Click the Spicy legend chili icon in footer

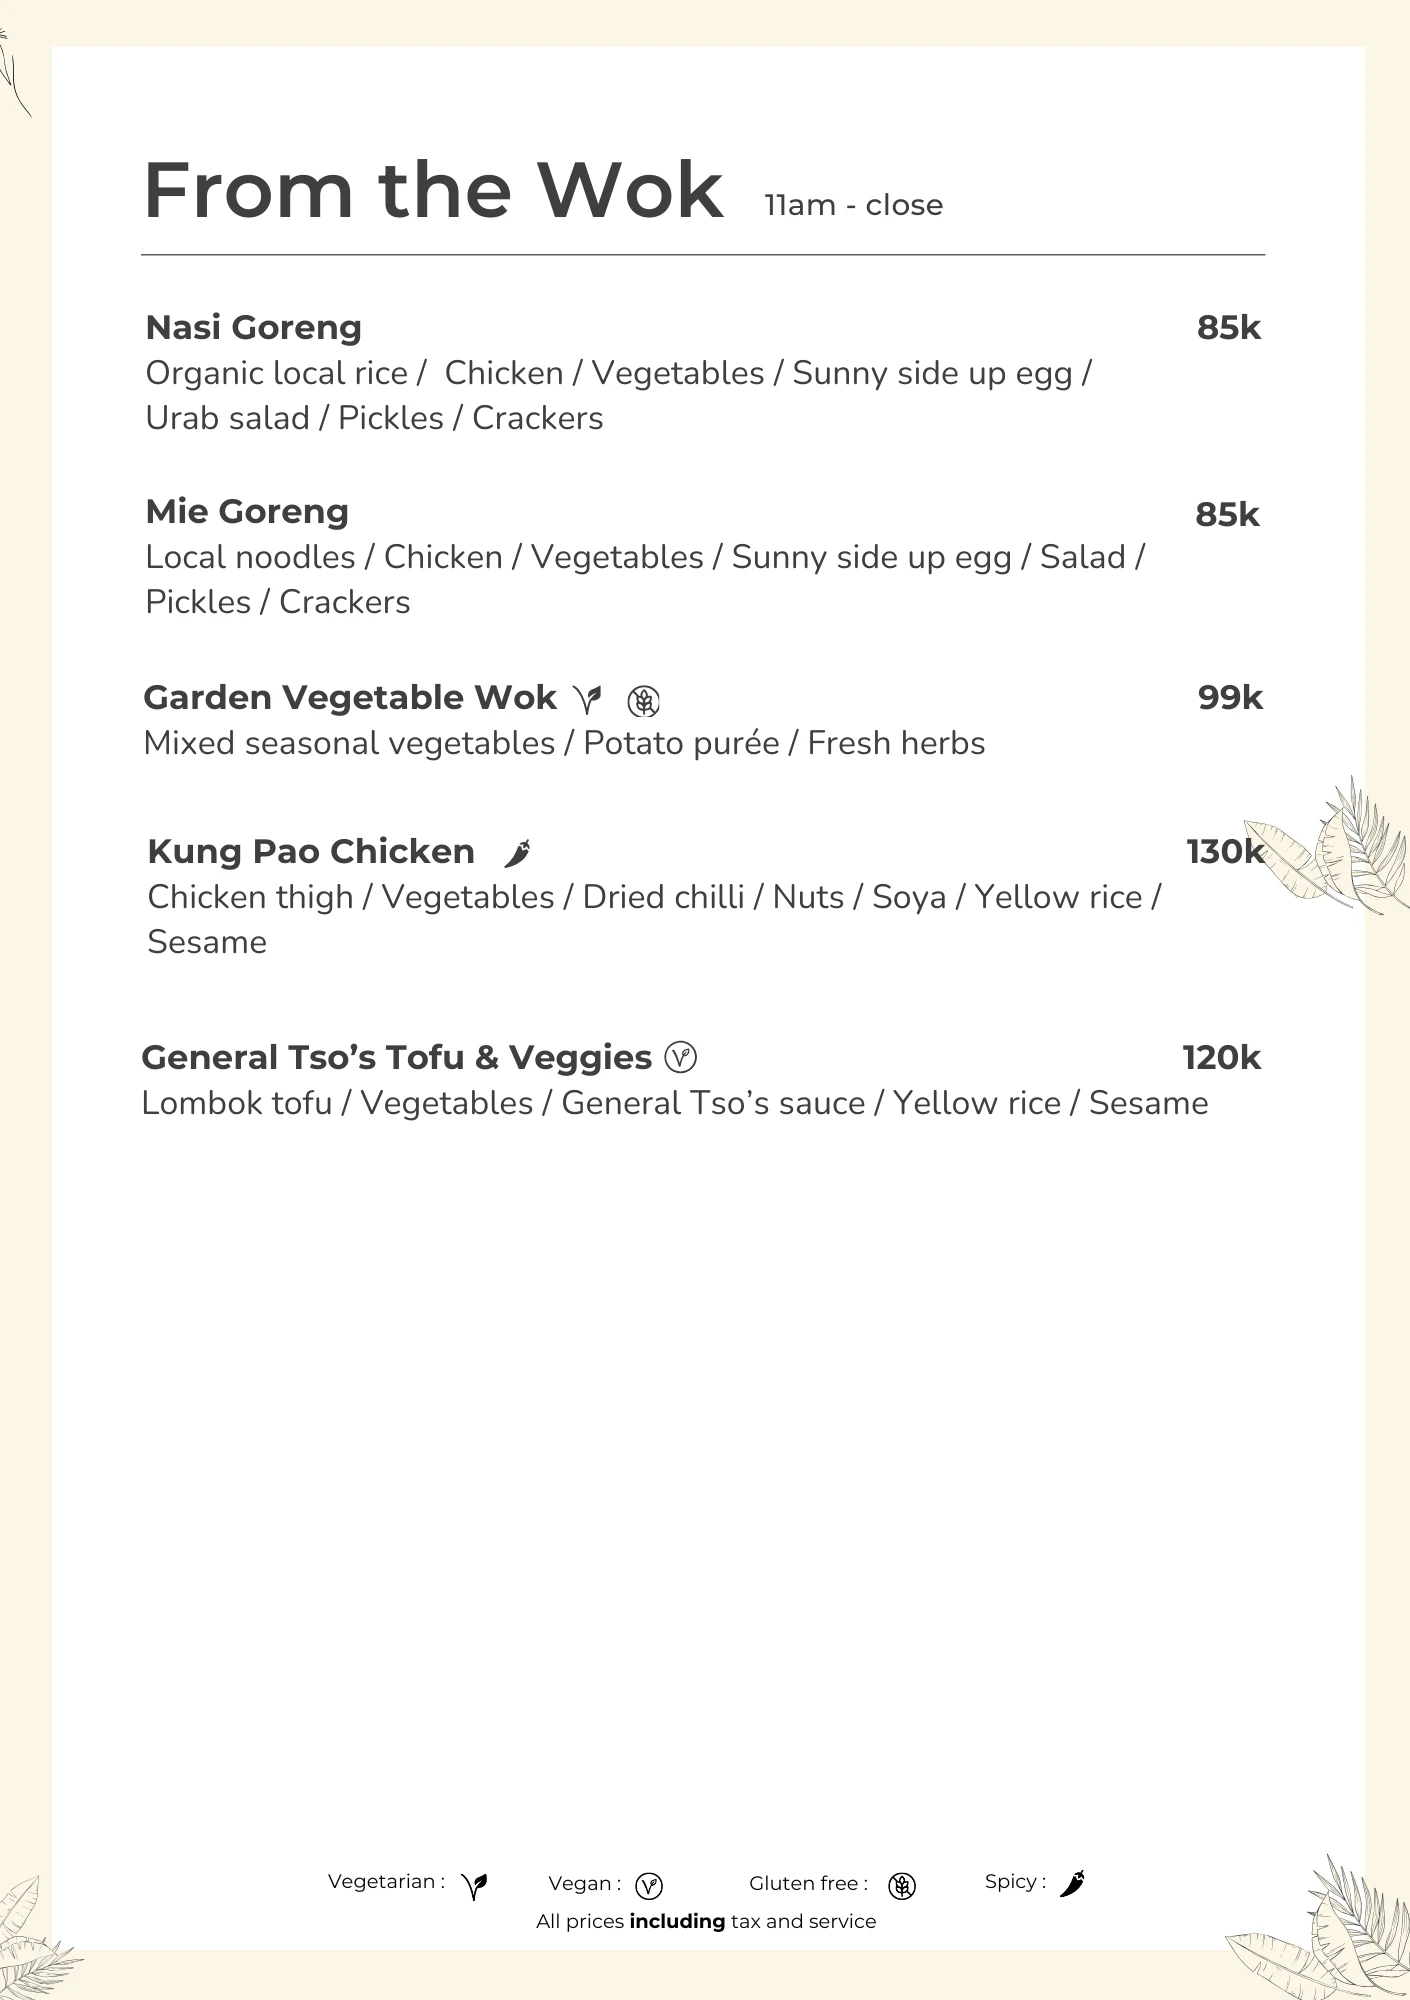[1072, 1884]
